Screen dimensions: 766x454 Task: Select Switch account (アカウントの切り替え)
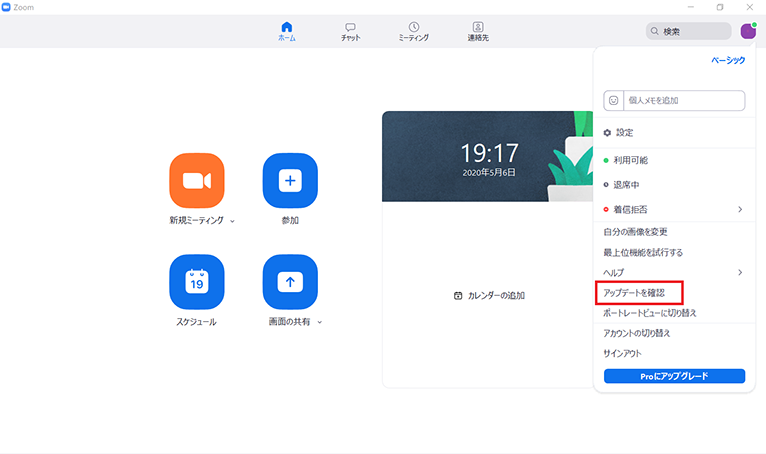637,333
